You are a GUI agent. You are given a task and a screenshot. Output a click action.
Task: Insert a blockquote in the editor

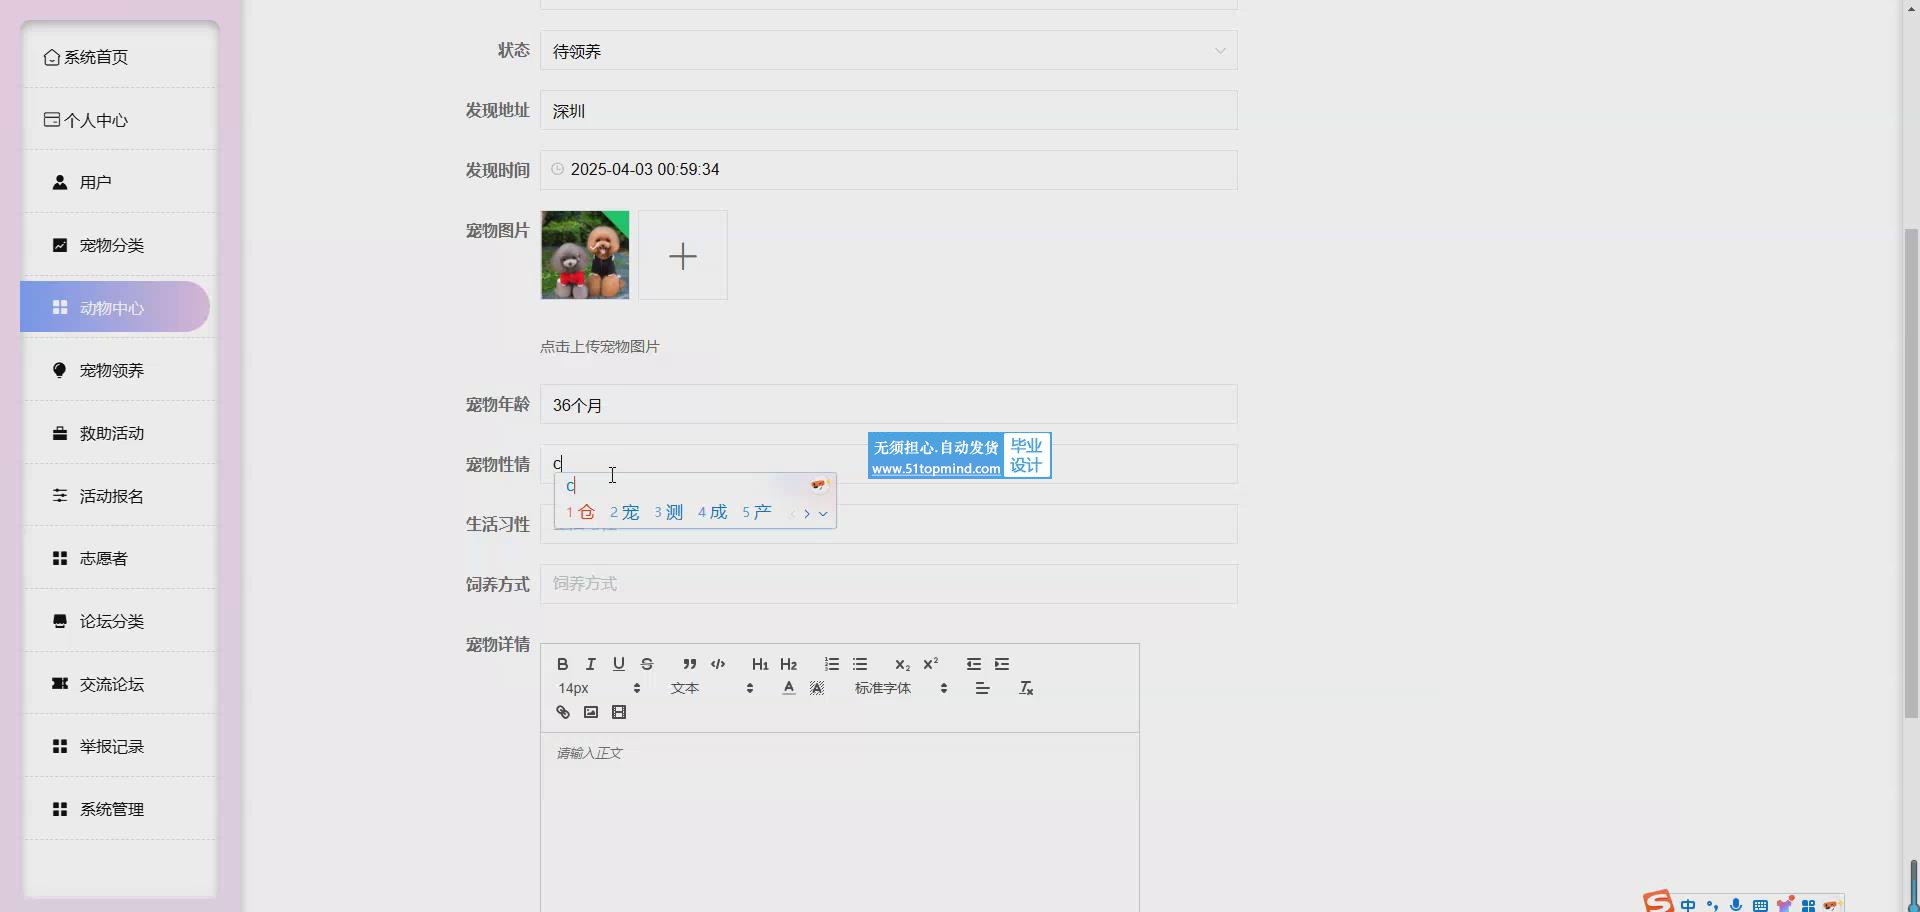pos(689,664)
